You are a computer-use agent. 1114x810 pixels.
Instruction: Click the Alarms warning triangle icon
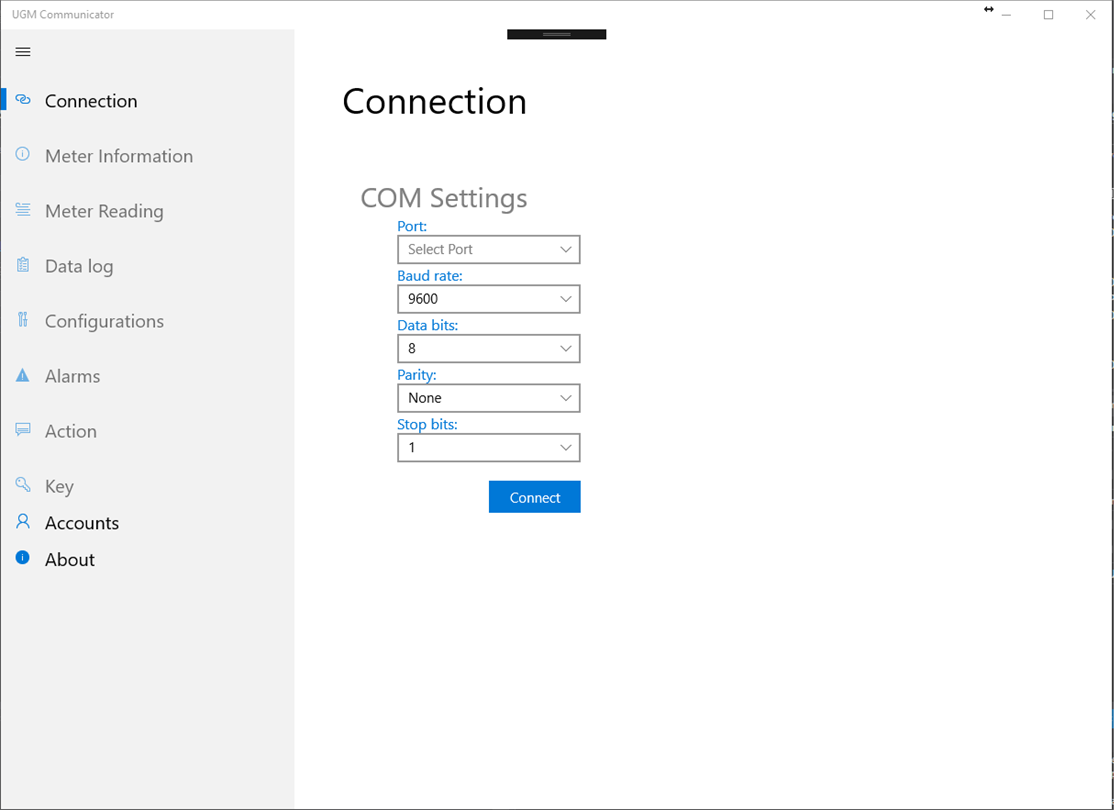(23, 376)
